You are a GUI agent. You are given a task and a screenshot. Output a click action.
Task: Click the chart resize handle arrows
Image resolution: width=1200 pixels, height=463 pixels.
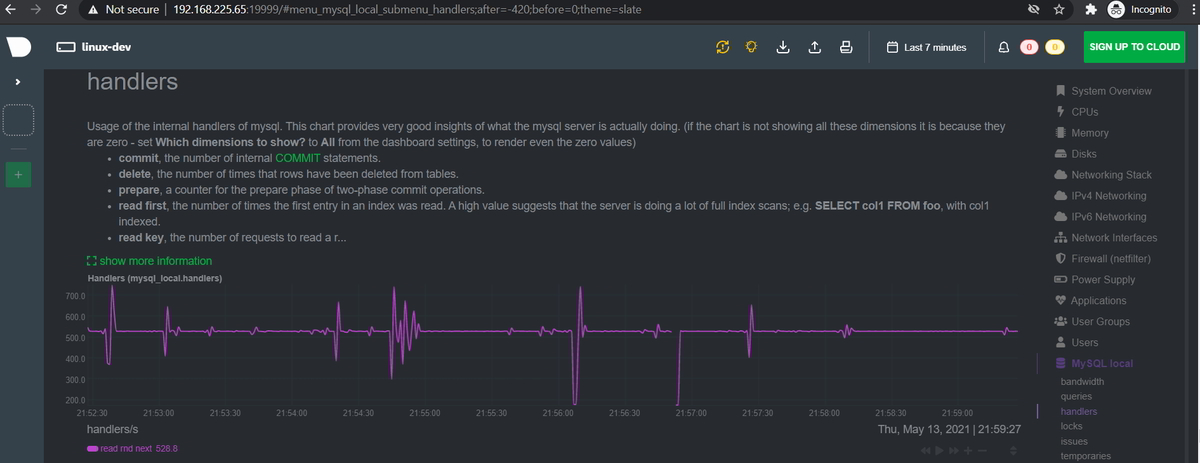pos(1013,452)
